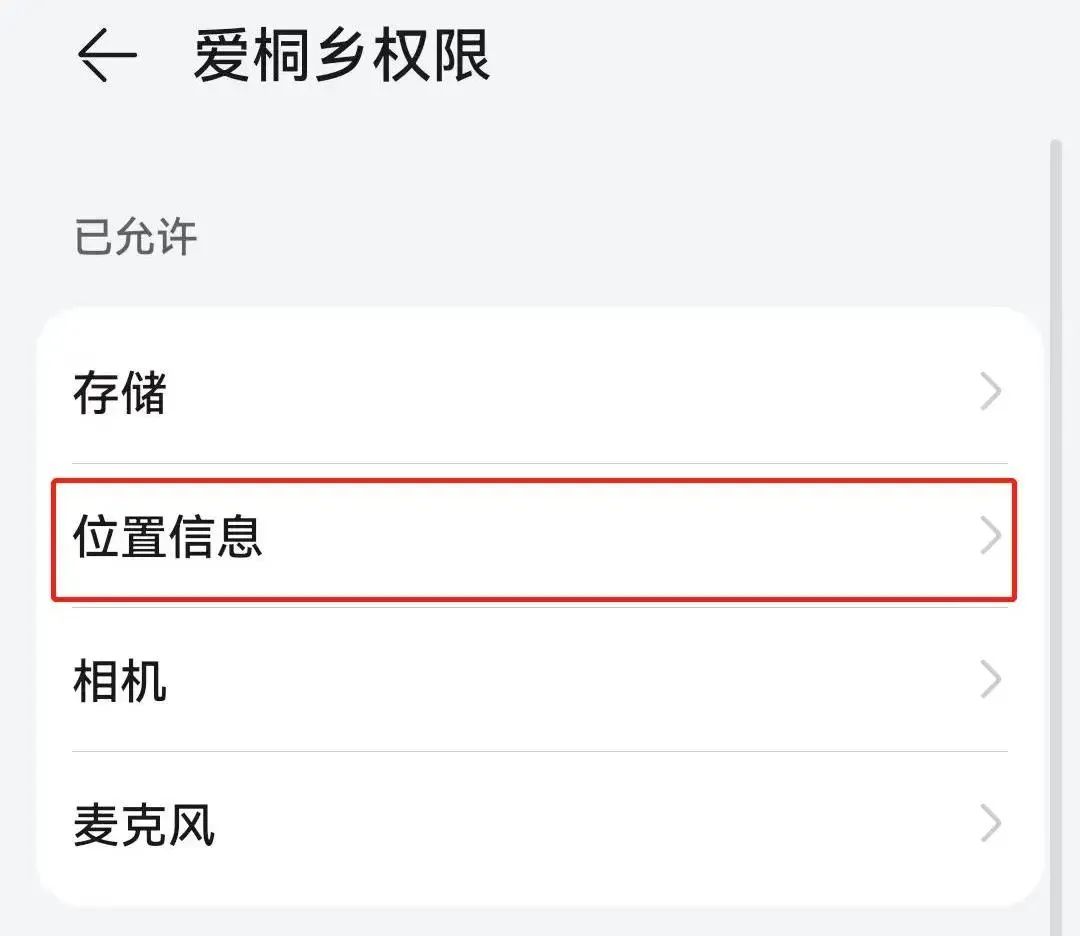
Task: Click the divider line between 存储 and 位置信息
Action: 540,464
